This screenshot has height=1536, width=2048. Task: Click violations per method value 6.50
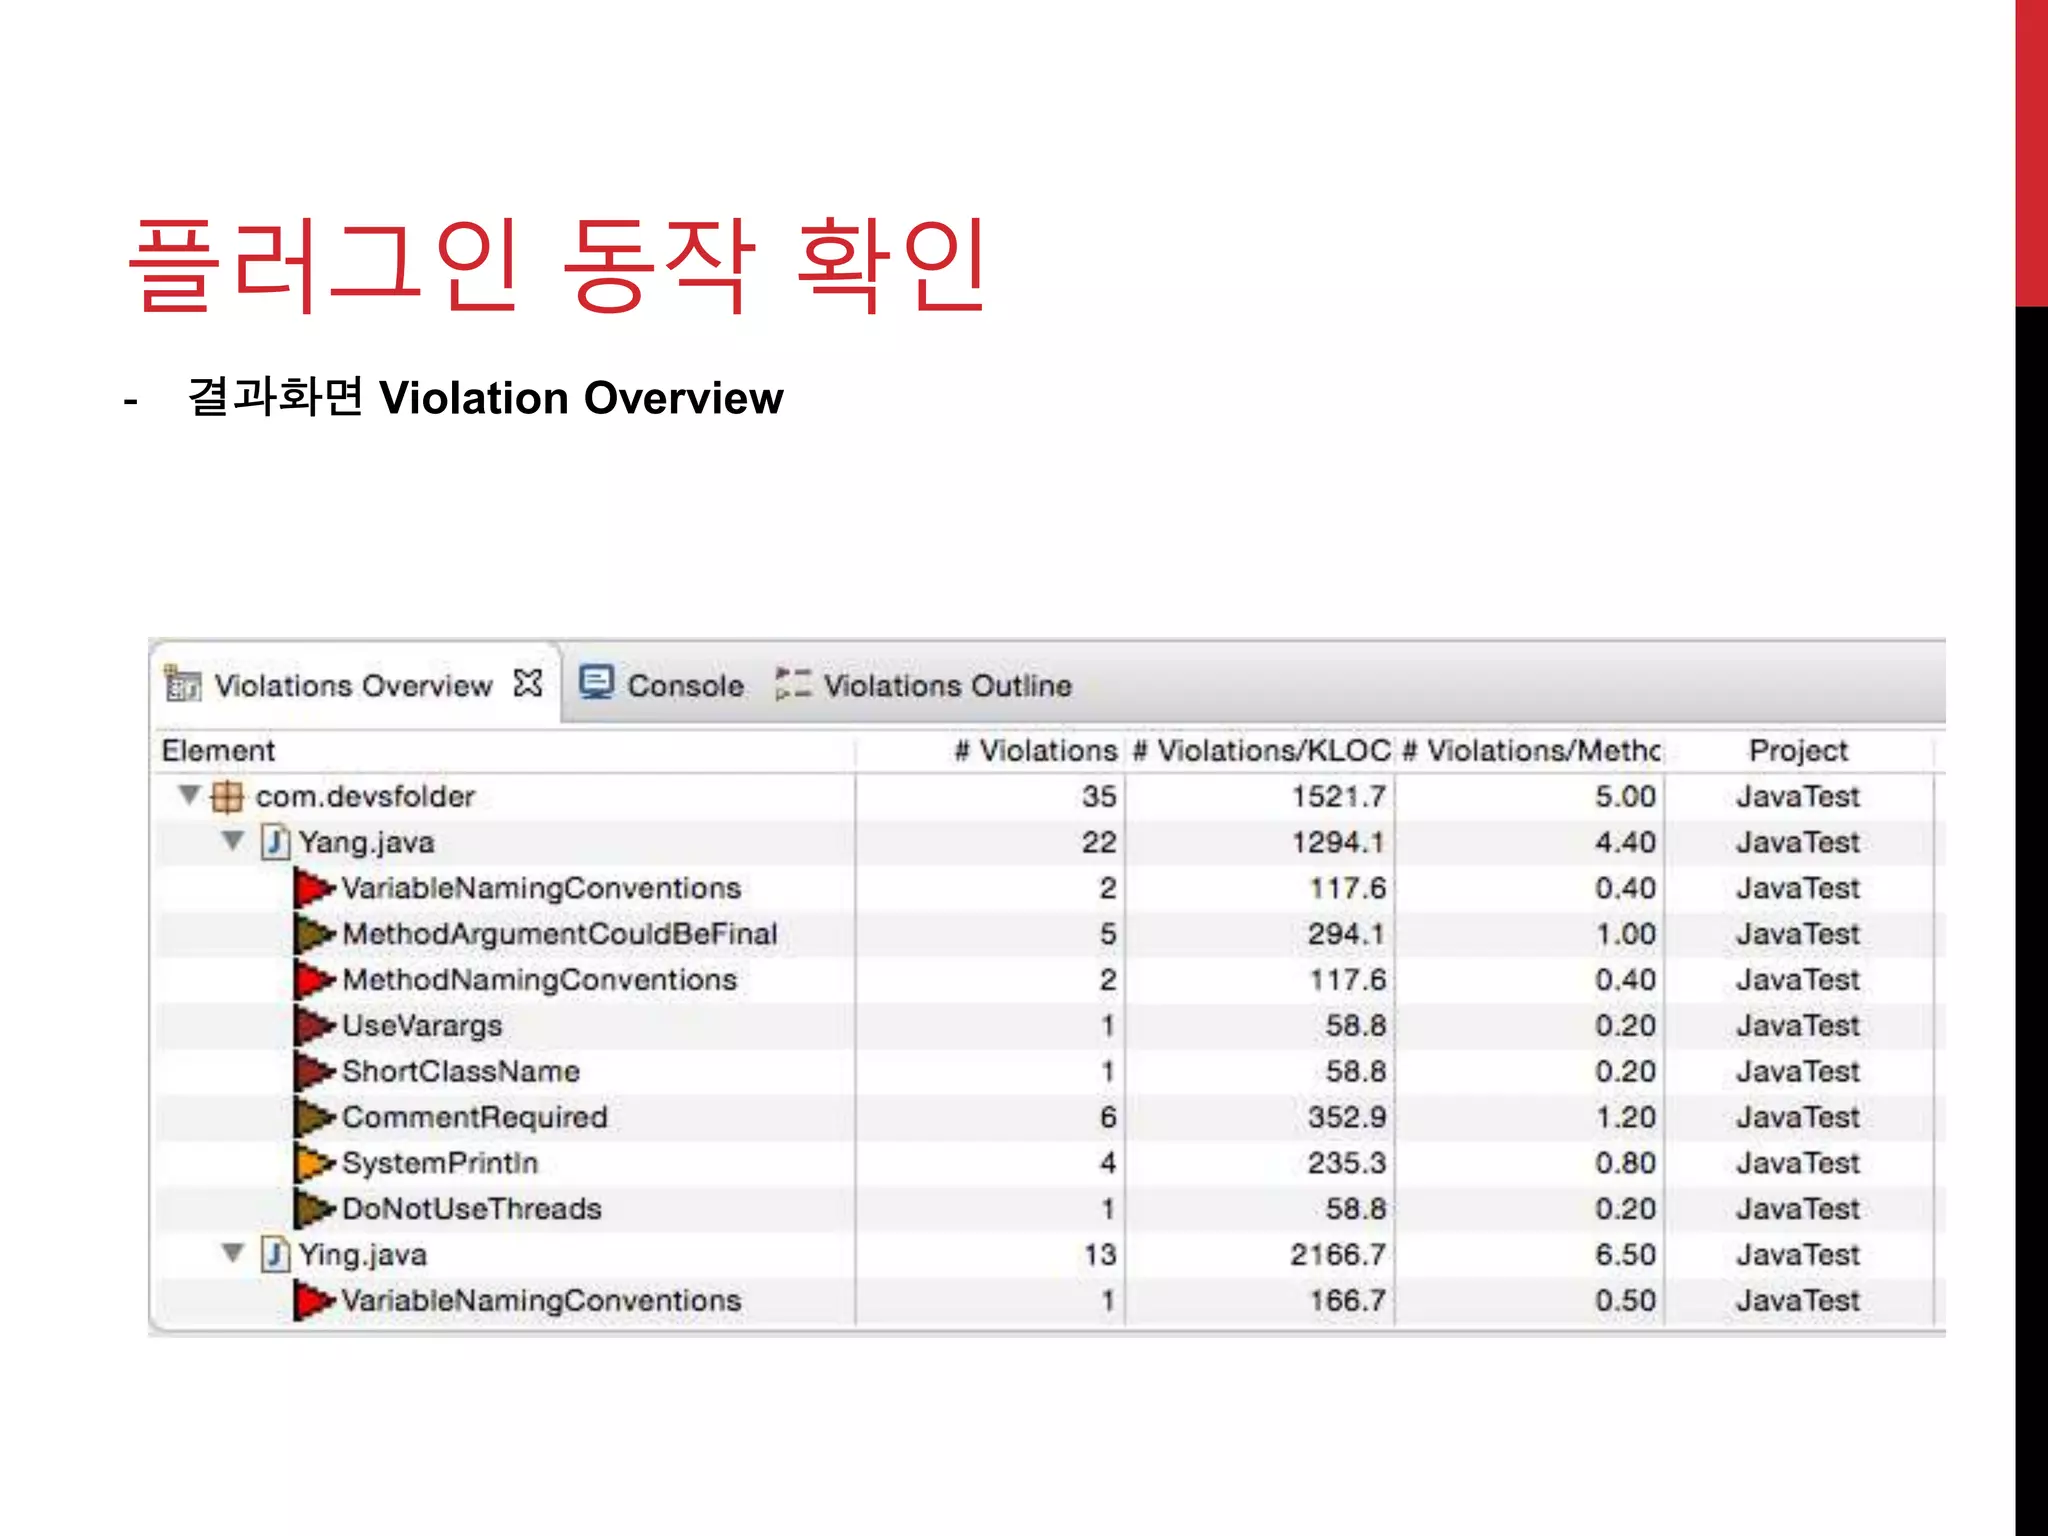click(x=1626, y=1254)
